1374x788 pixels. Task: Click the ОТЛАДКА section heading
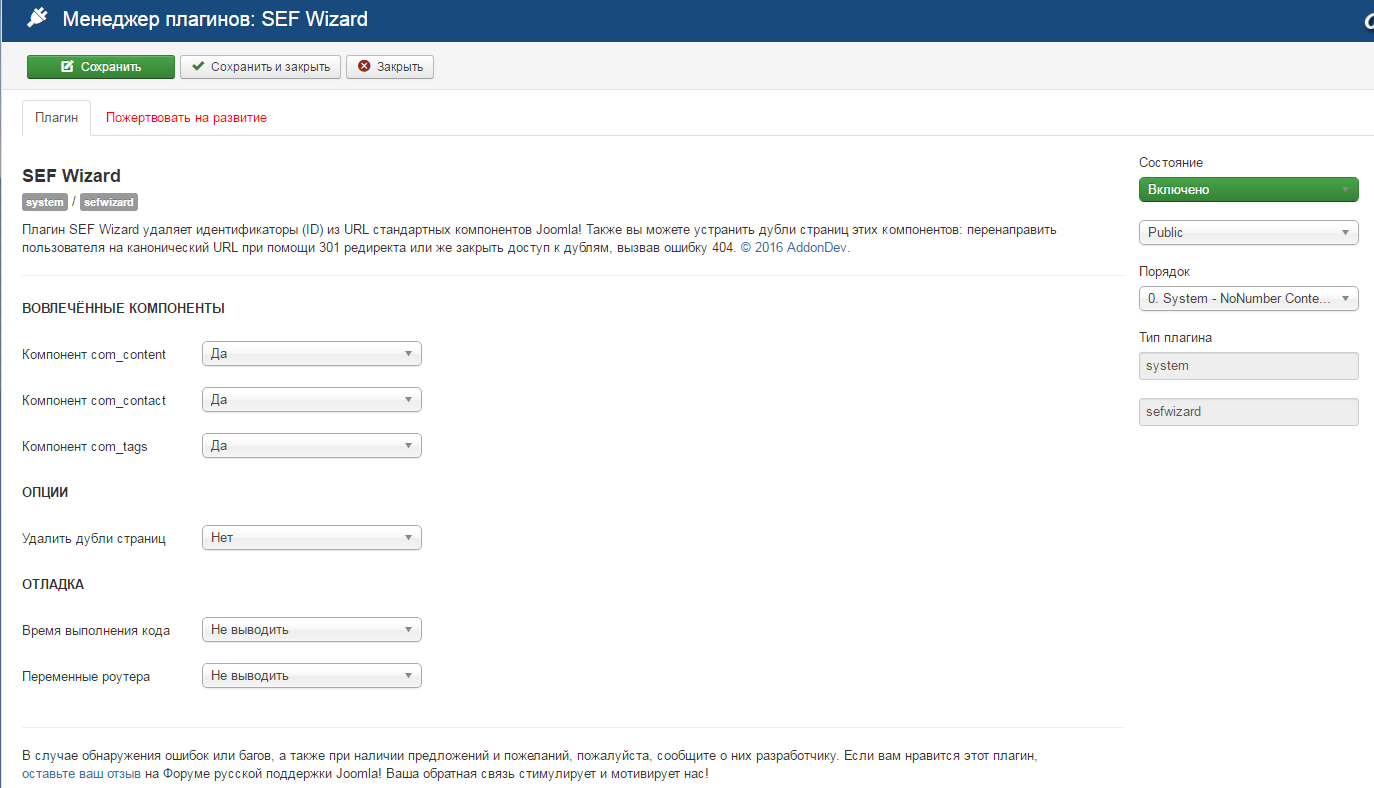[x=53, y=584]
